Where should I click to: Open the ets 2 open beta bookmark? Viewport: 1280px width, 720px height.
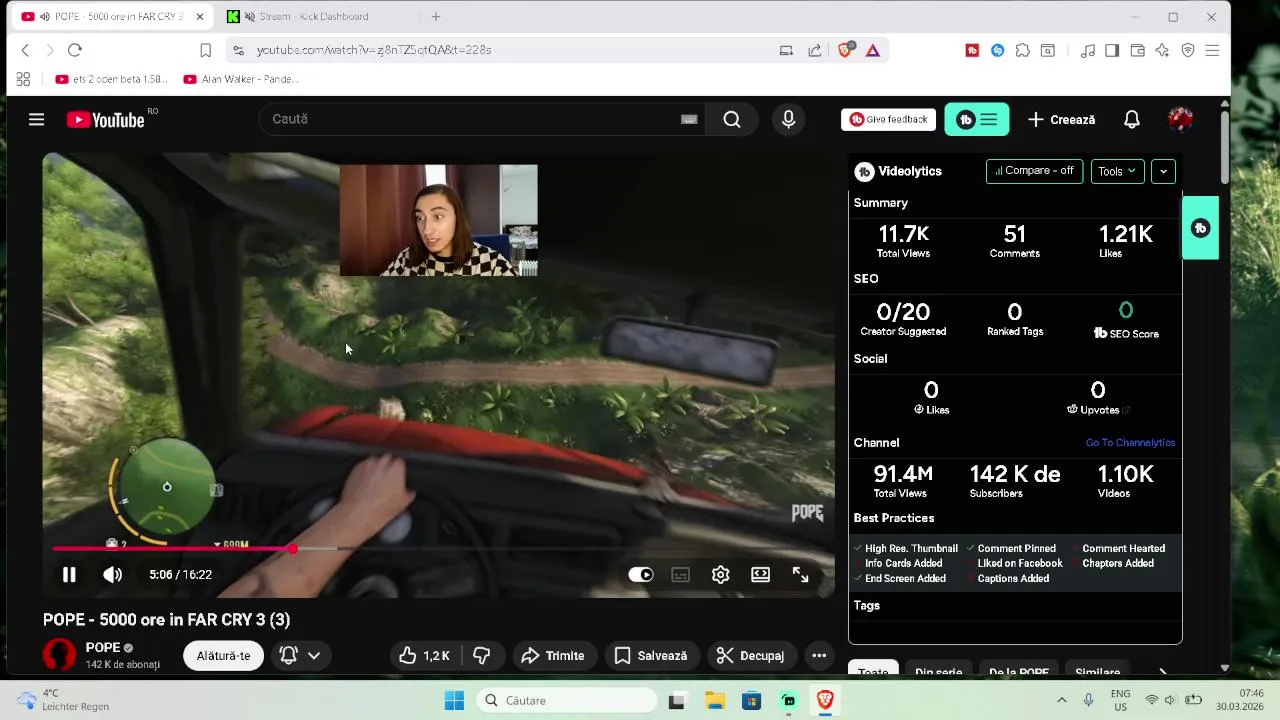[x=112, y=79]
